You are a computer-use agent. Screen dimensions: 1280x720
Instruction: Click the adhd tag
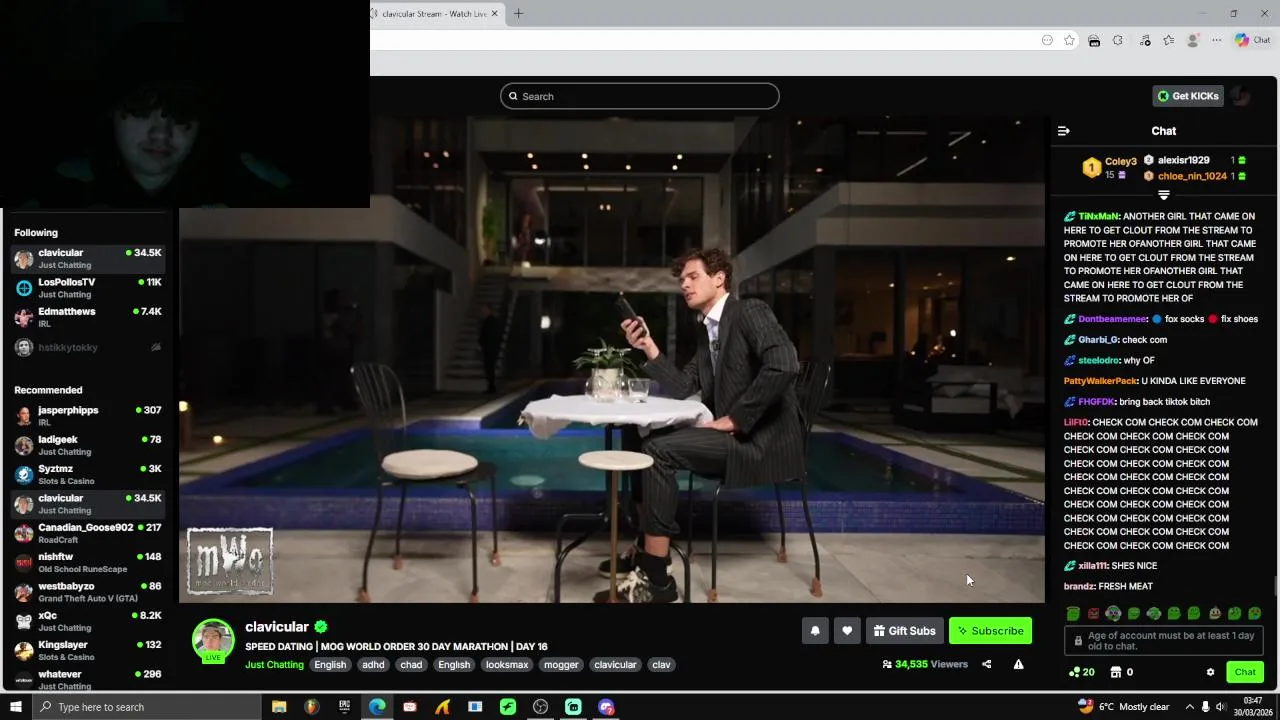[373, 665]
